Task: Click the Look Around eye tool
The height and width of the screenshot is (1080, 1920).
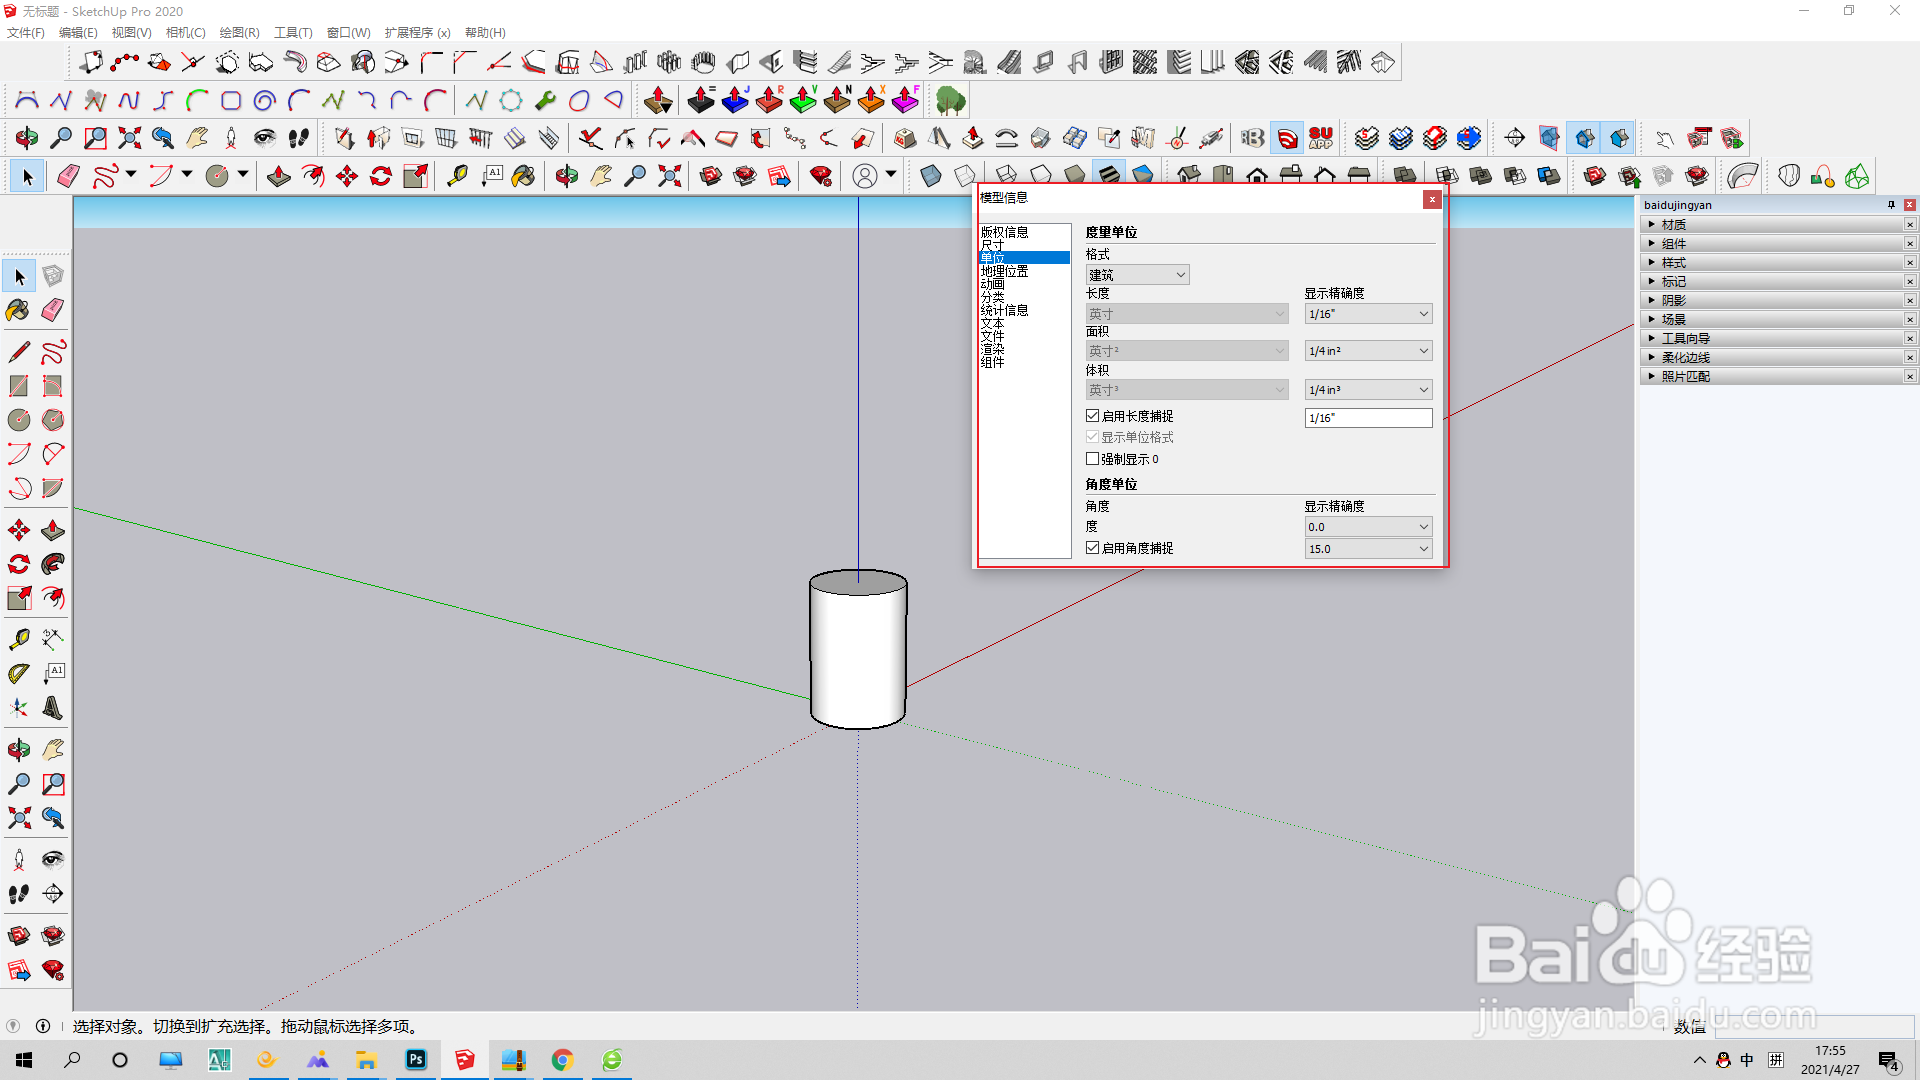Action: tap(53, 860)
